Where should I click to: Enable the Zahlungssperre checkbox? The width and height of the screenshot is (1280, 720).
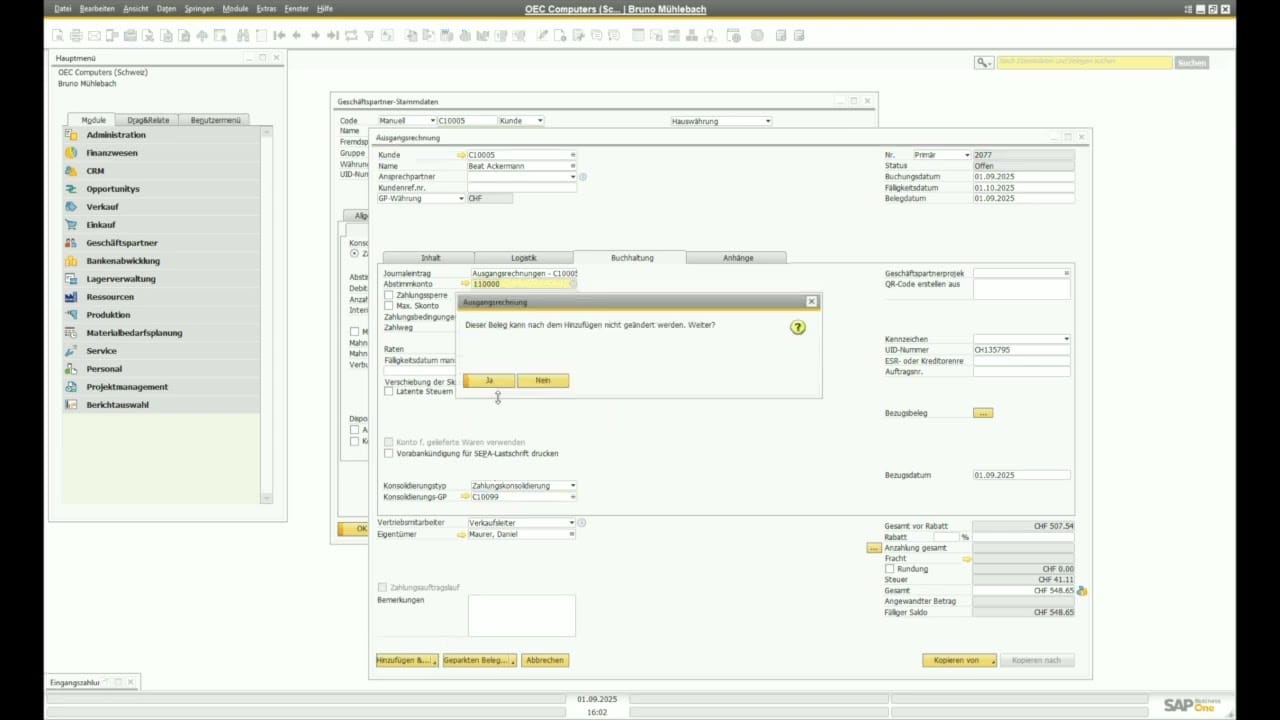pos(389,295)
